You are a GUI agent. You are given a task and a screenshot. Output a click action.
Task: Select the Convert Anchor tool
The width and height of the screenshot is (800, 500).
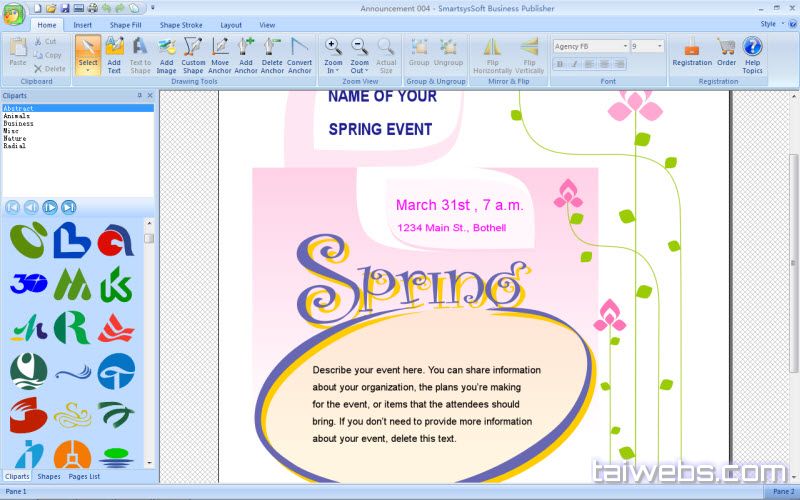(x=299, y=54)
